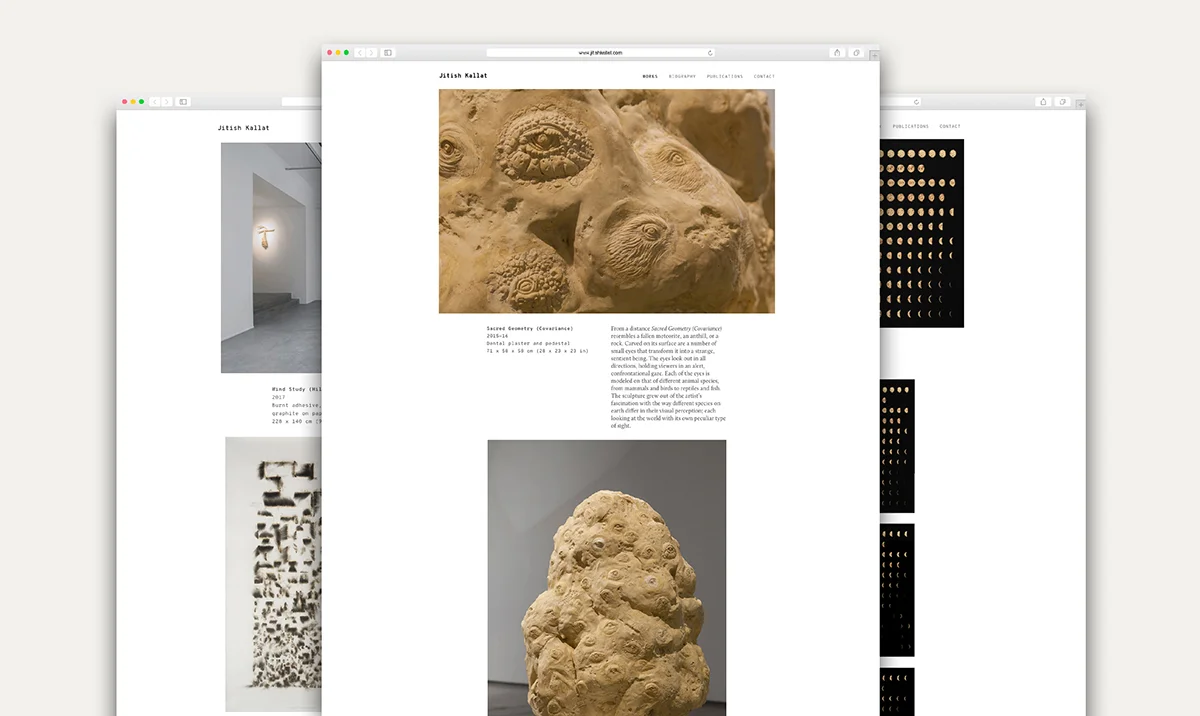Toggle sidebar in left rear Safari window

[x=183, y=102]
